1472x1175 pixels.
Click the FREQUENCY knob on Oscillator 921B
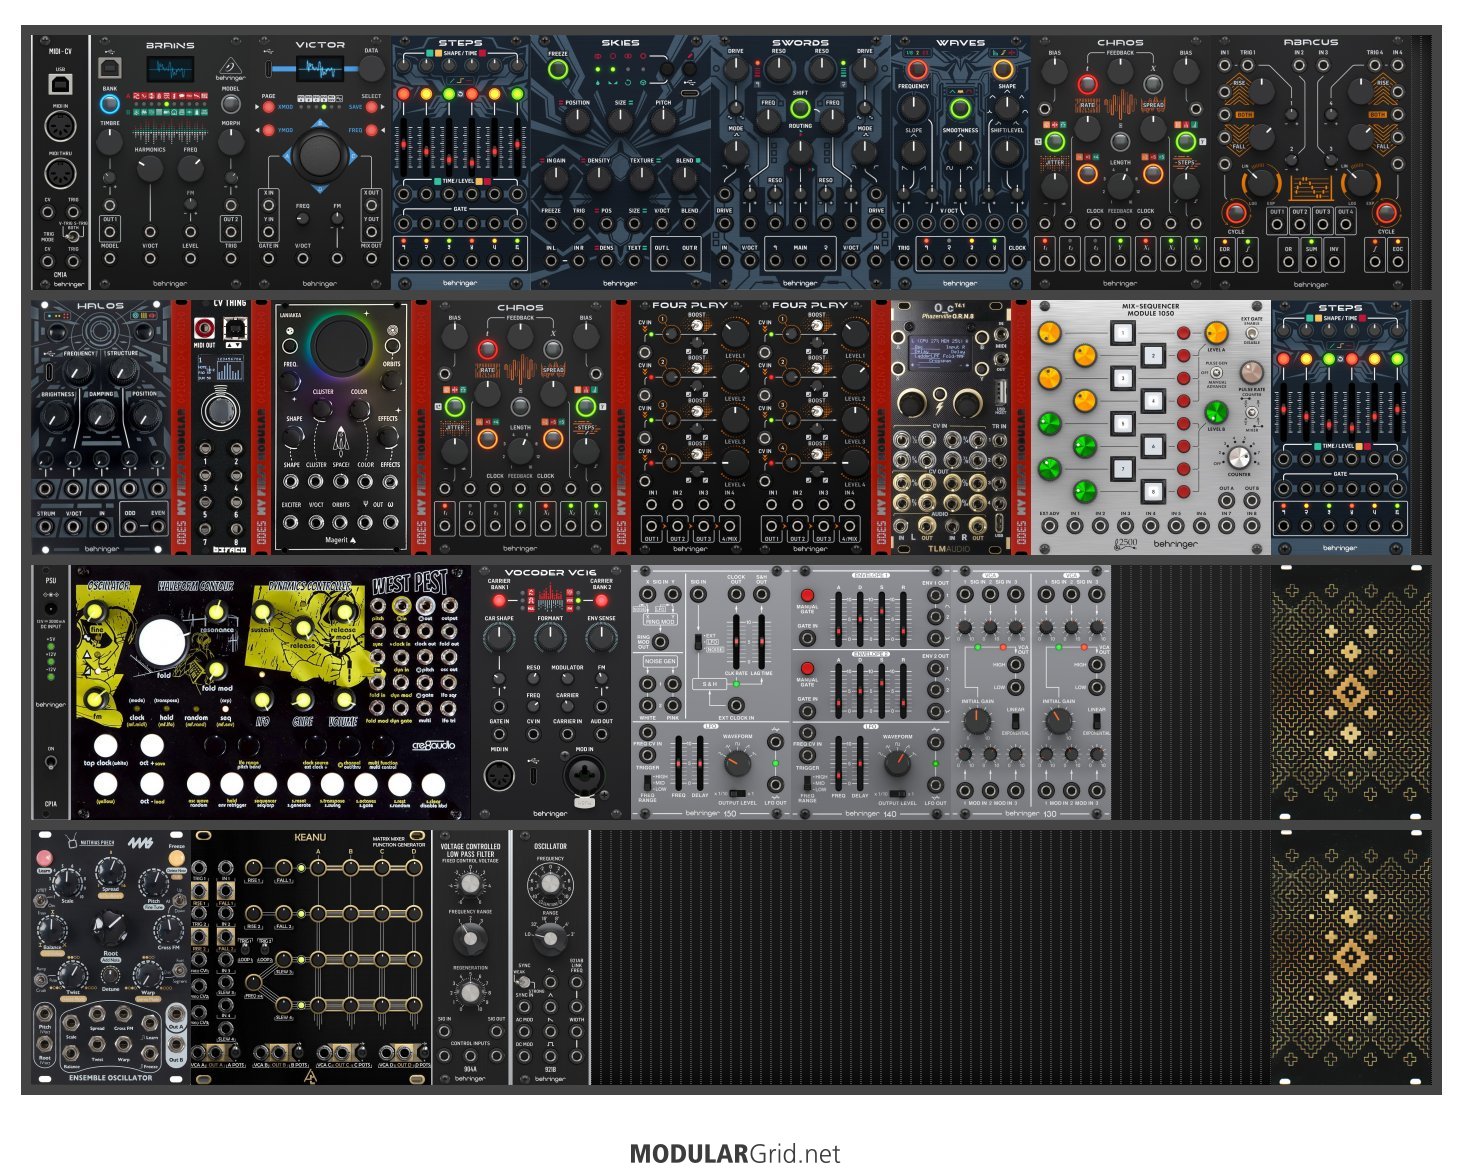coord(550,884)
